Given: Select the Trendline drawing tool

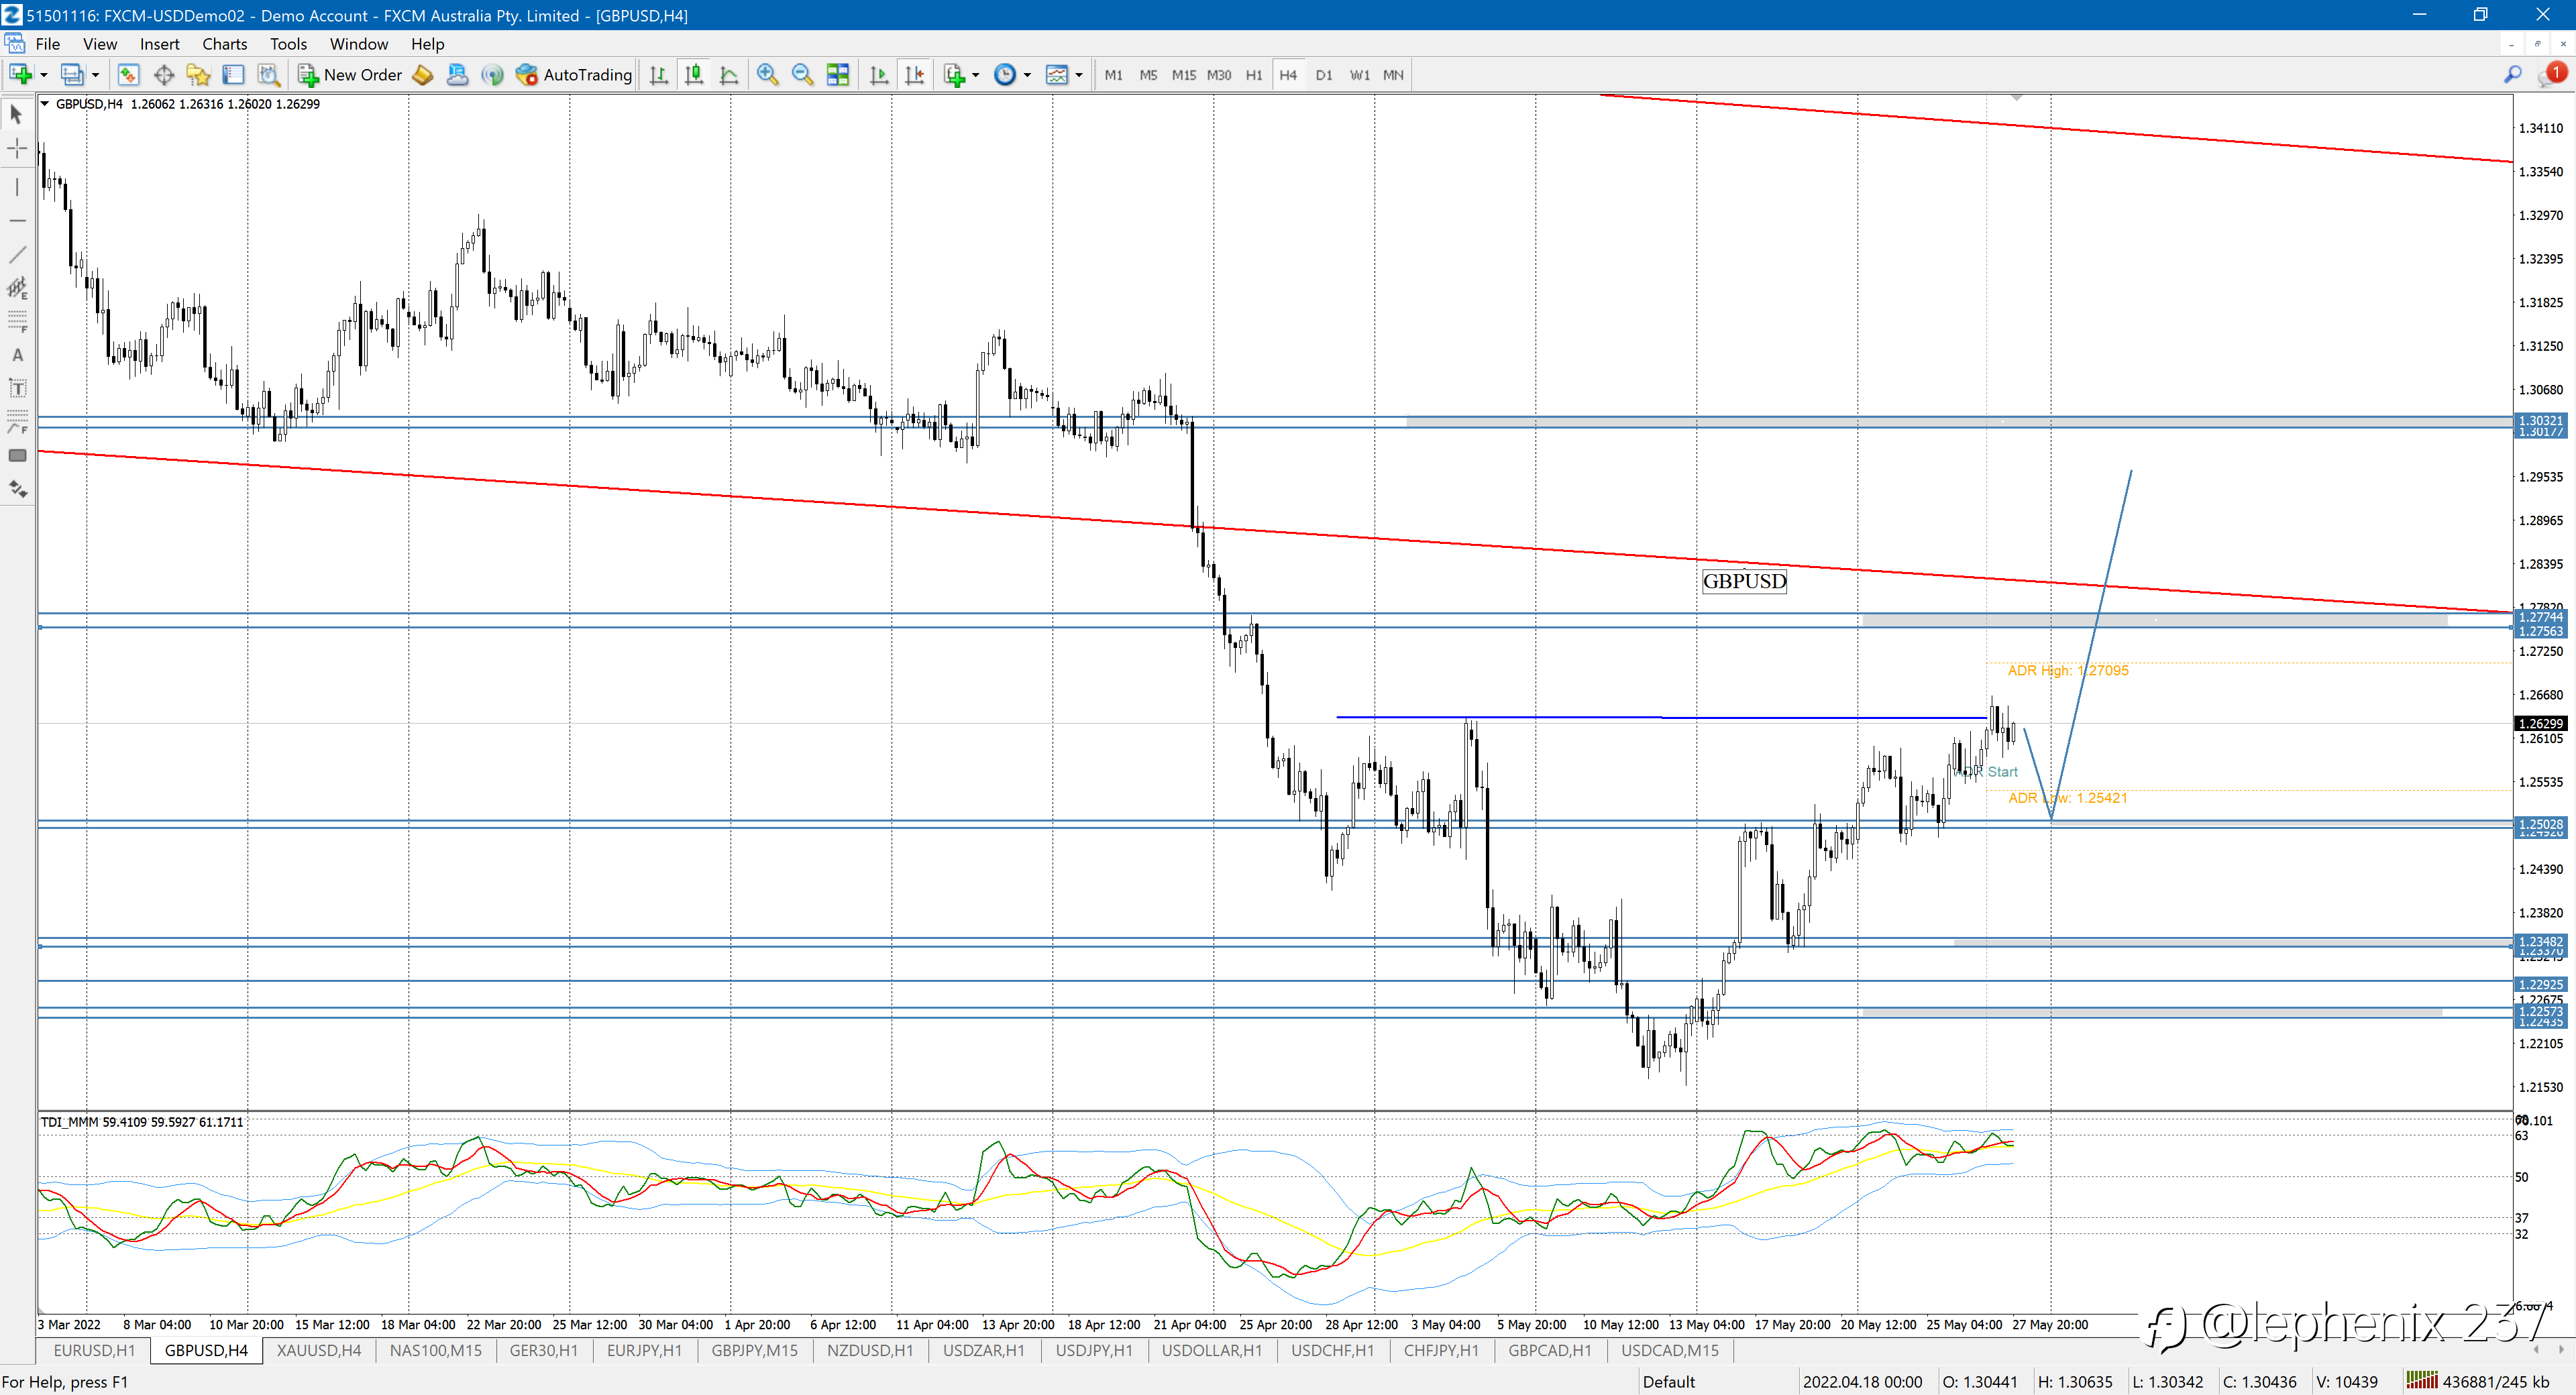Looking at the screenshot, I should [x=17, y=255].
